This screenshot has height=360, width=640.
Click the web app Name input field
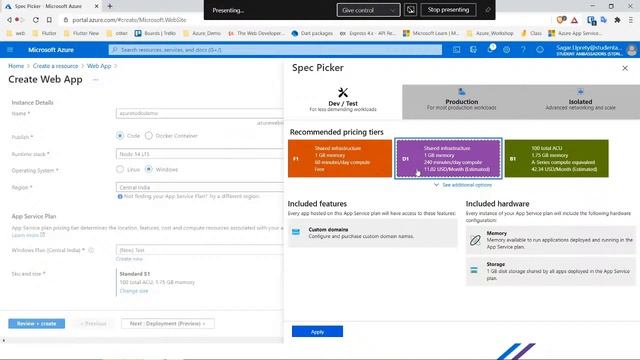coord(199,113)
